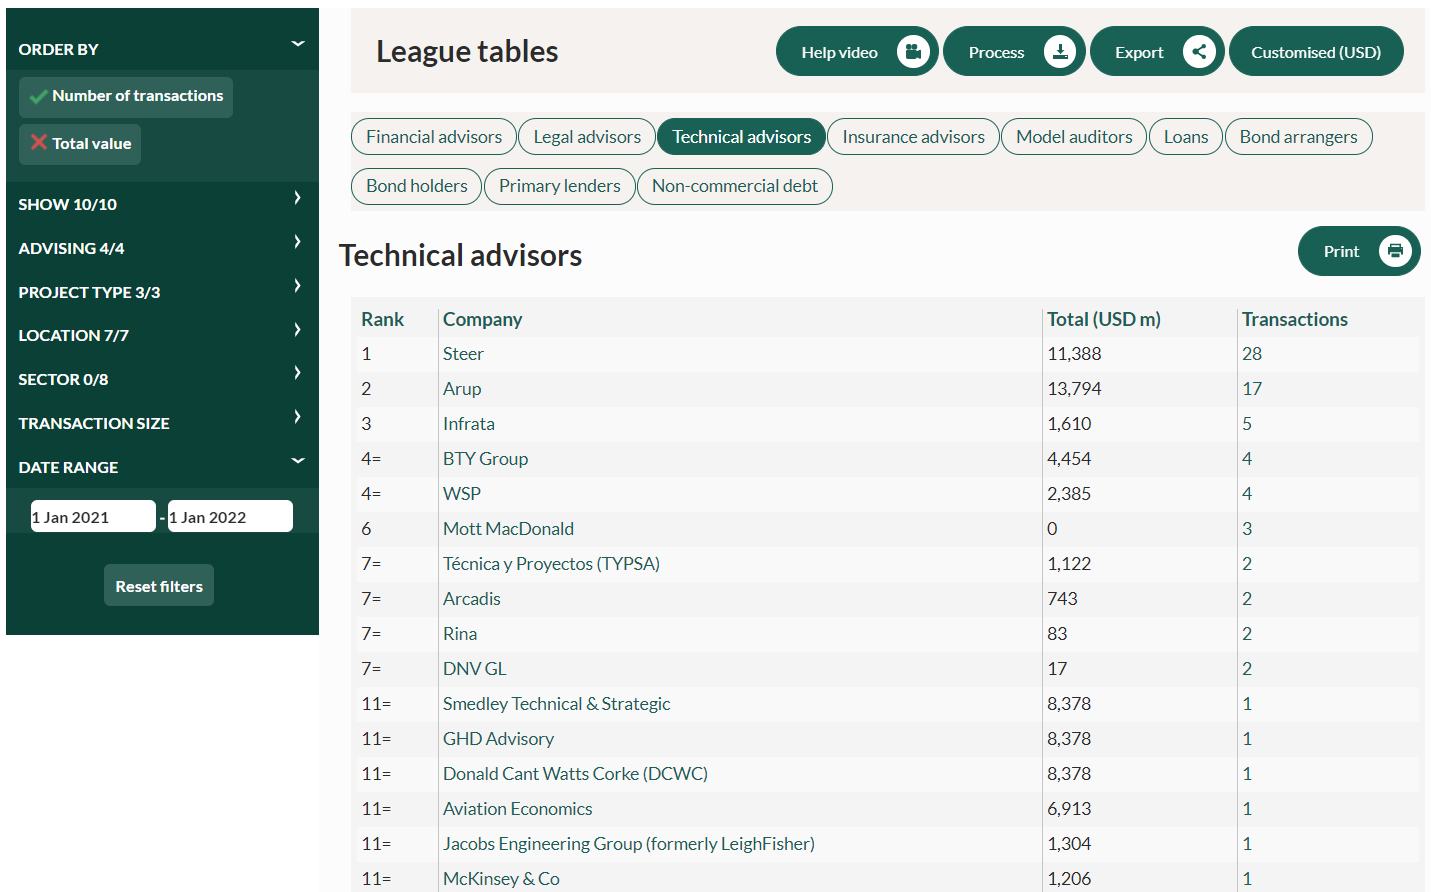Switch to Primary lenders tab
The image size is (1431, 892).
(x=559, y=186)
